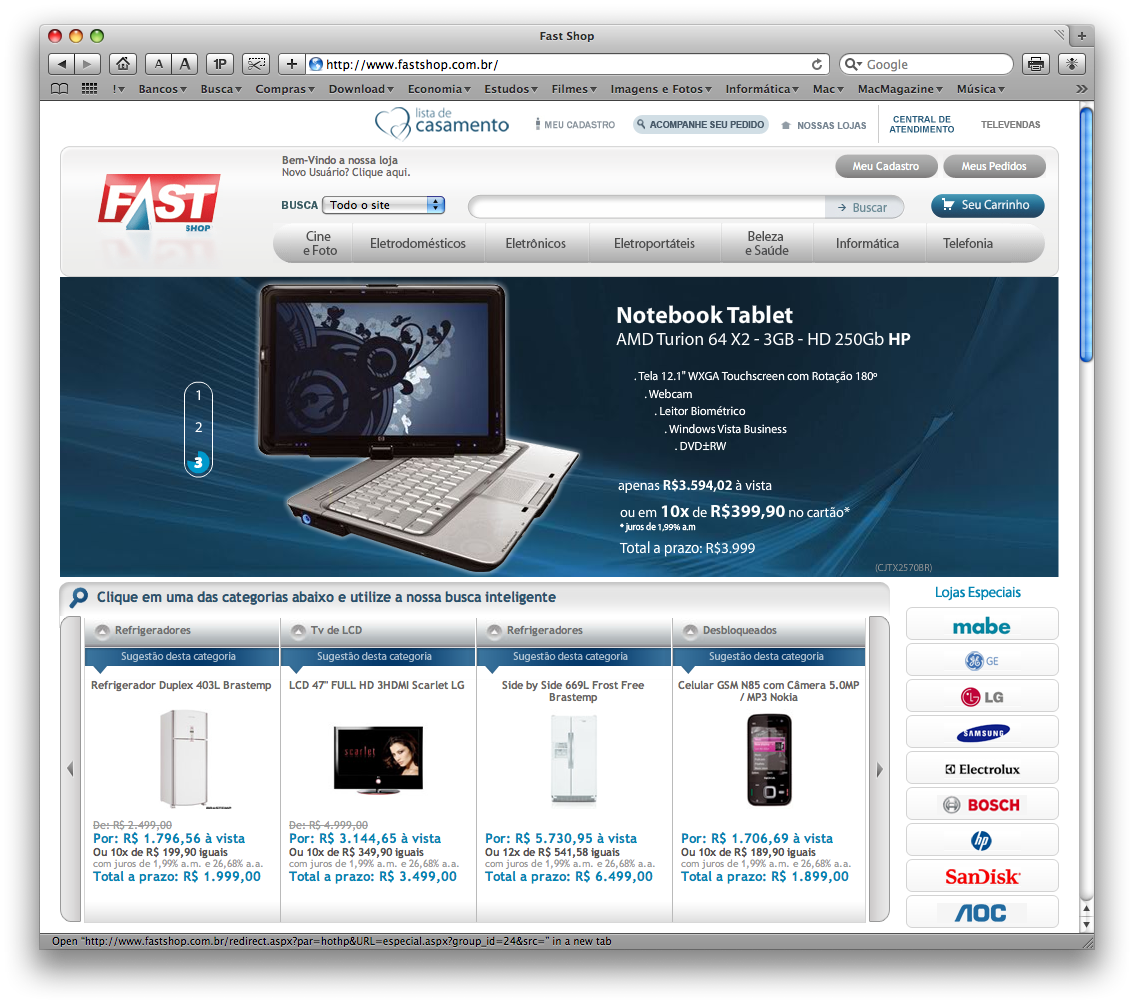Open the Informática store category tab
This screenshot has height=1004, width=1134.
pos(867,243)
